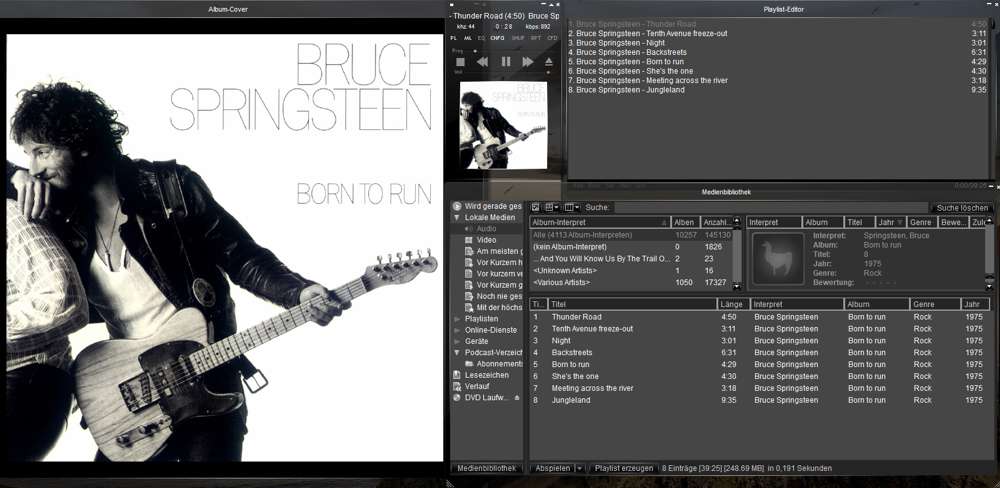Click the Verlauf history icon in sidebar

(457, 386)
